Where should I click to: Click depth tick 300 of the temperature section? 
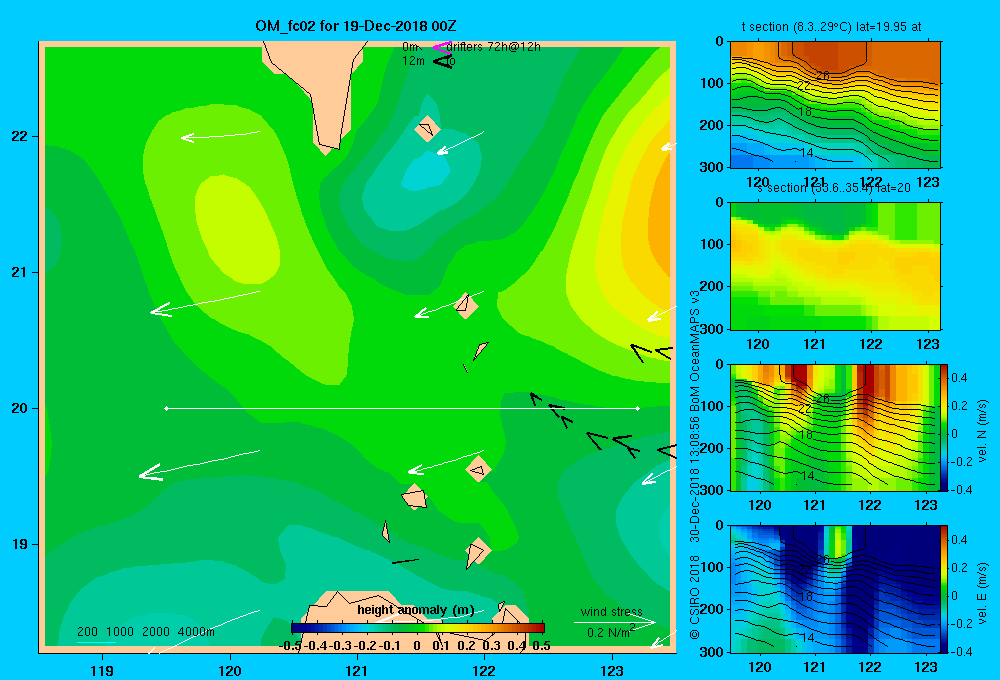coord(712,167)
